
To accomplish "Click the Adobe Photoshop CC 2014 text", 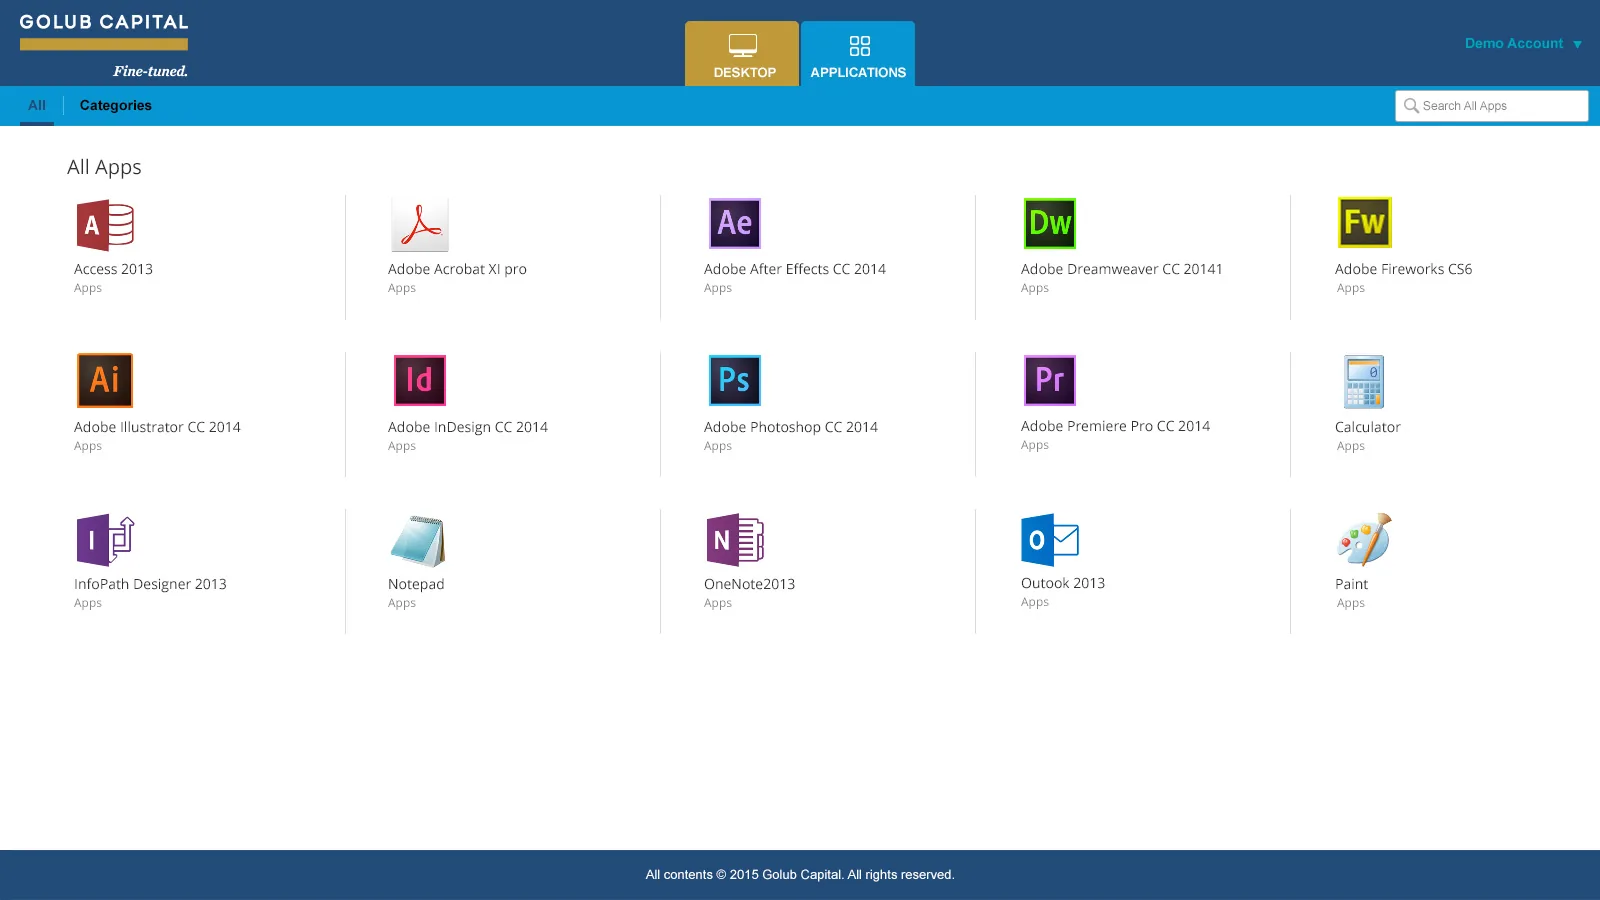I will coord(791,427).
